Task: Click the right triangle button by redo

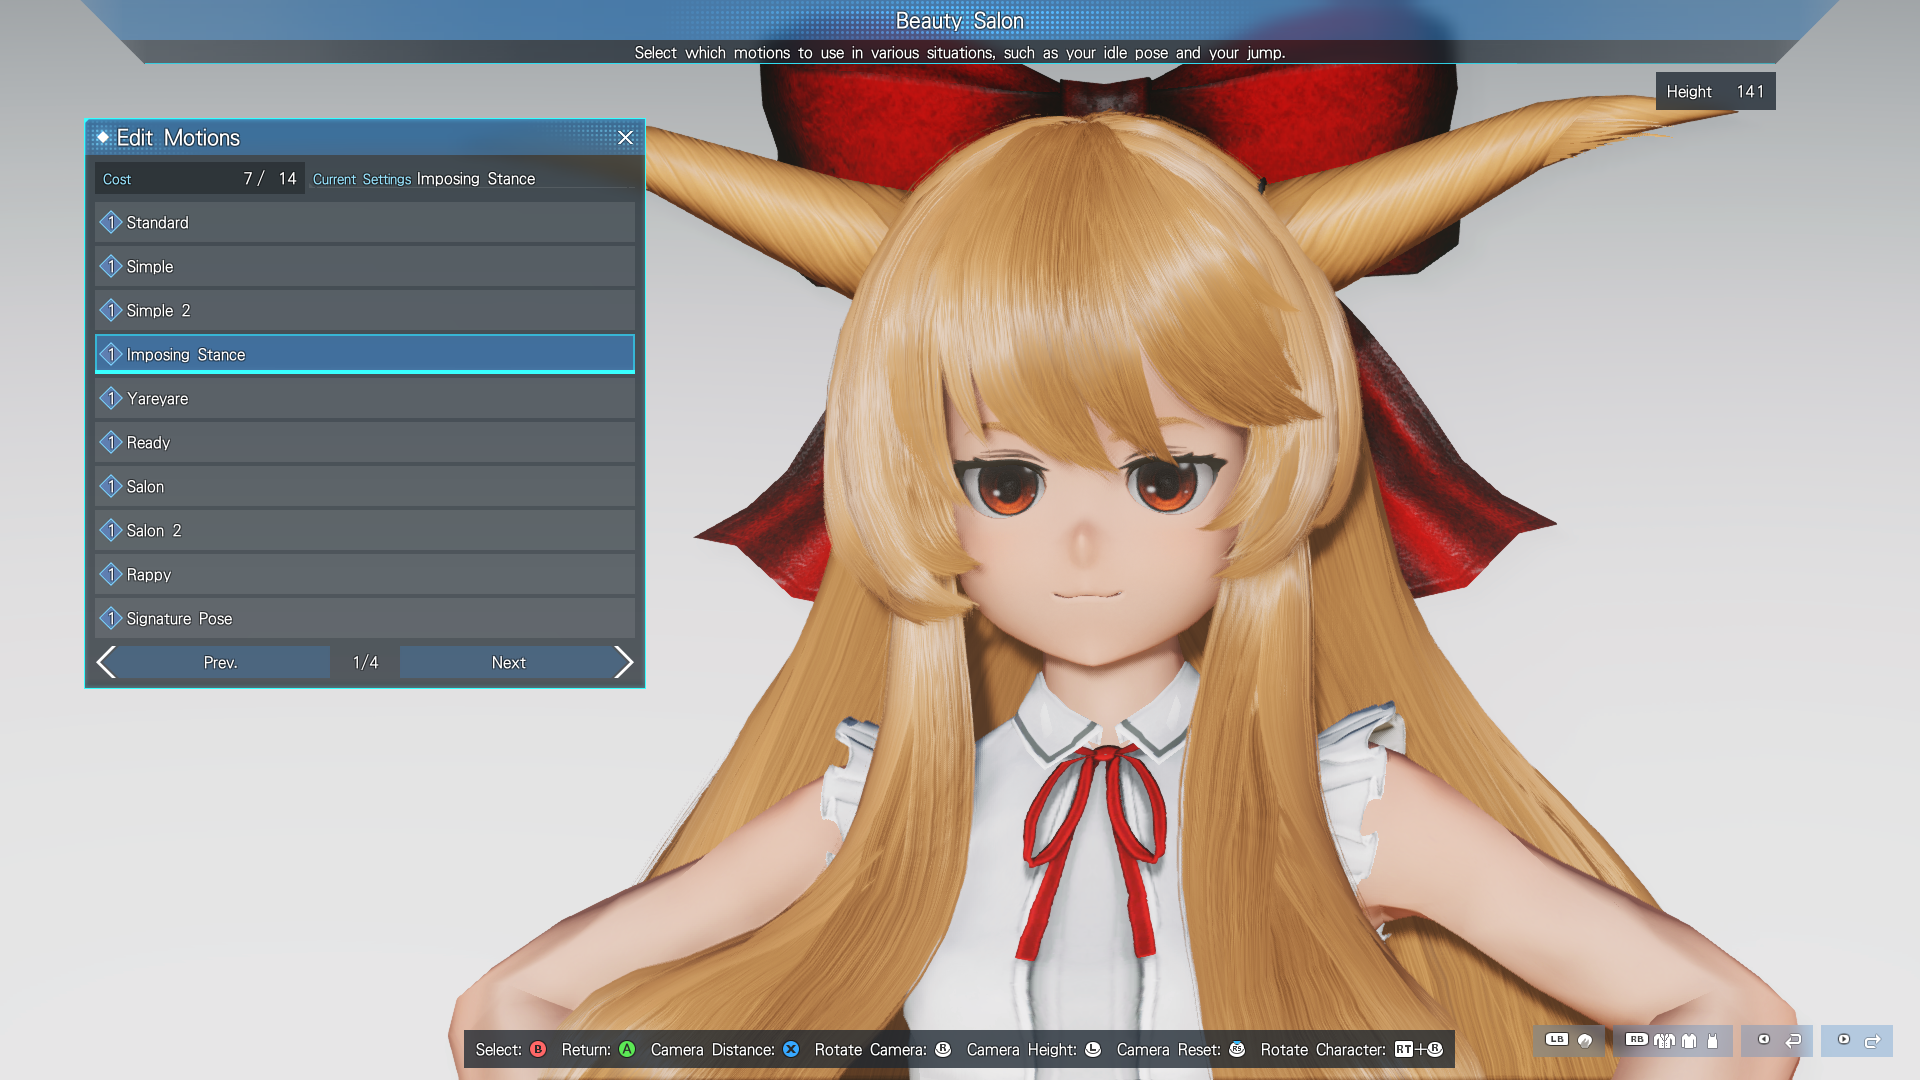Action: (x=1844, y=1039)
